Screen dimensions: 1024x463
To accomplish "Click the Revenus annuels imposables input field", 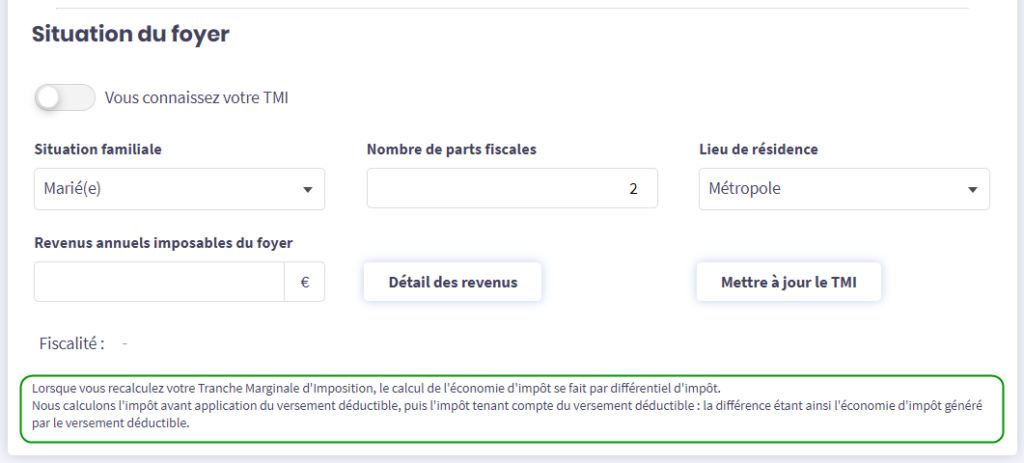I will click(x=159, y=282).
